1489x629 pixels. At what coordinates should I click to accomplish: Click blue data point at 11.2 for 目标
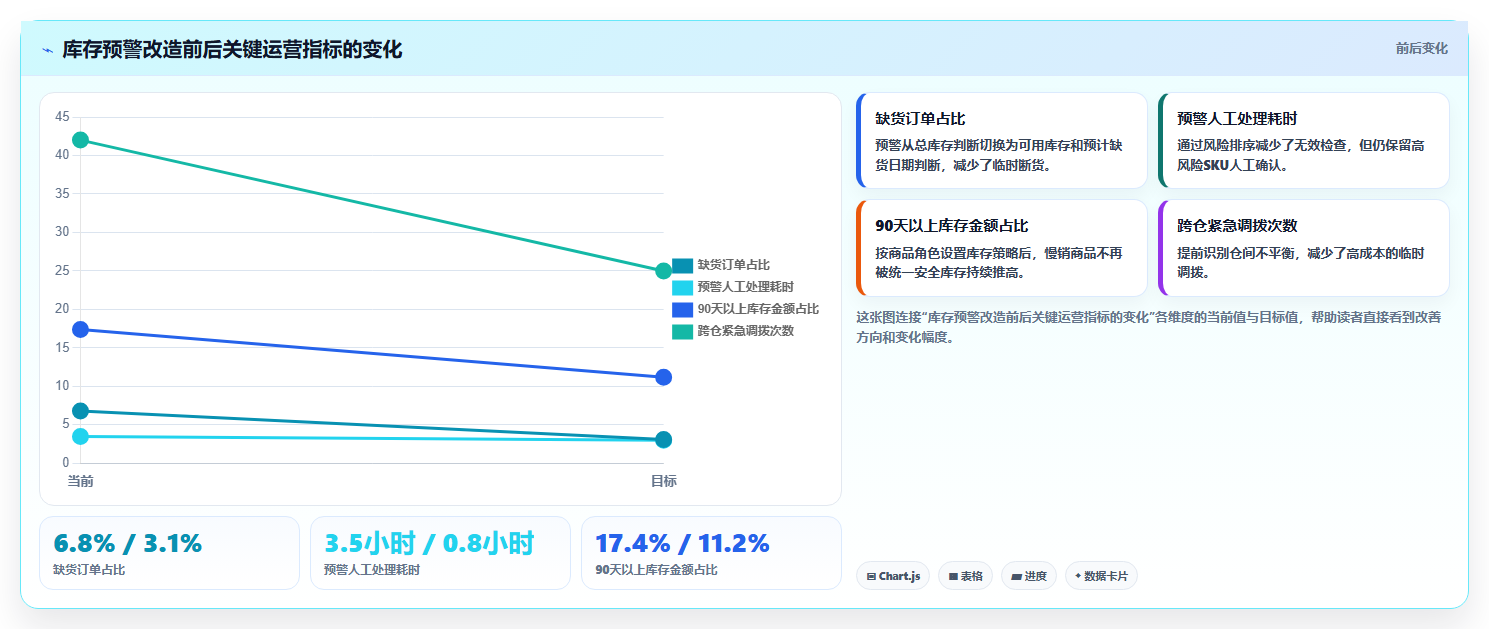(663, 377)
